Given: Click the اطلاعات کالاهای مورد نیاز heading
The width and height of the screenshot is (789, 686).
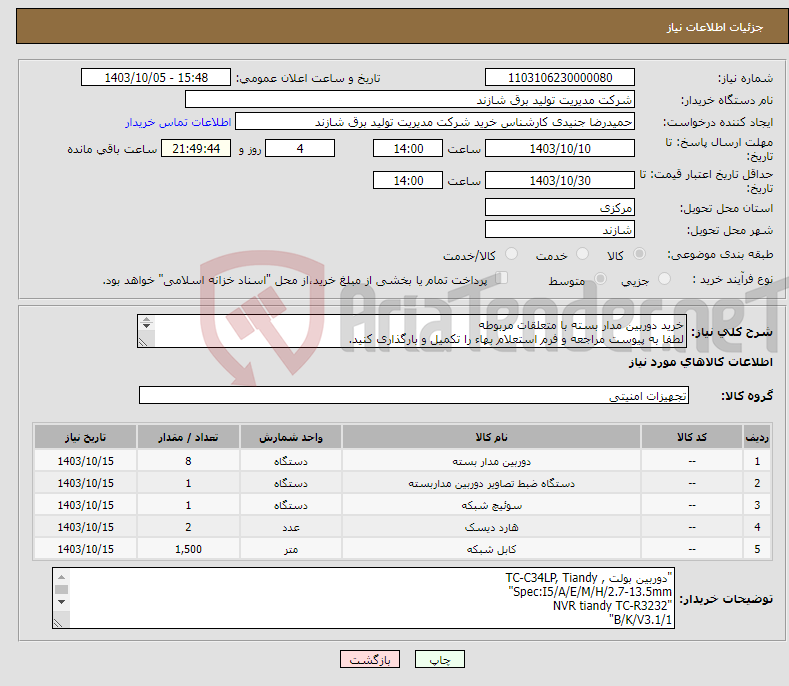Looking at the screenshot, I should [700, 362].
